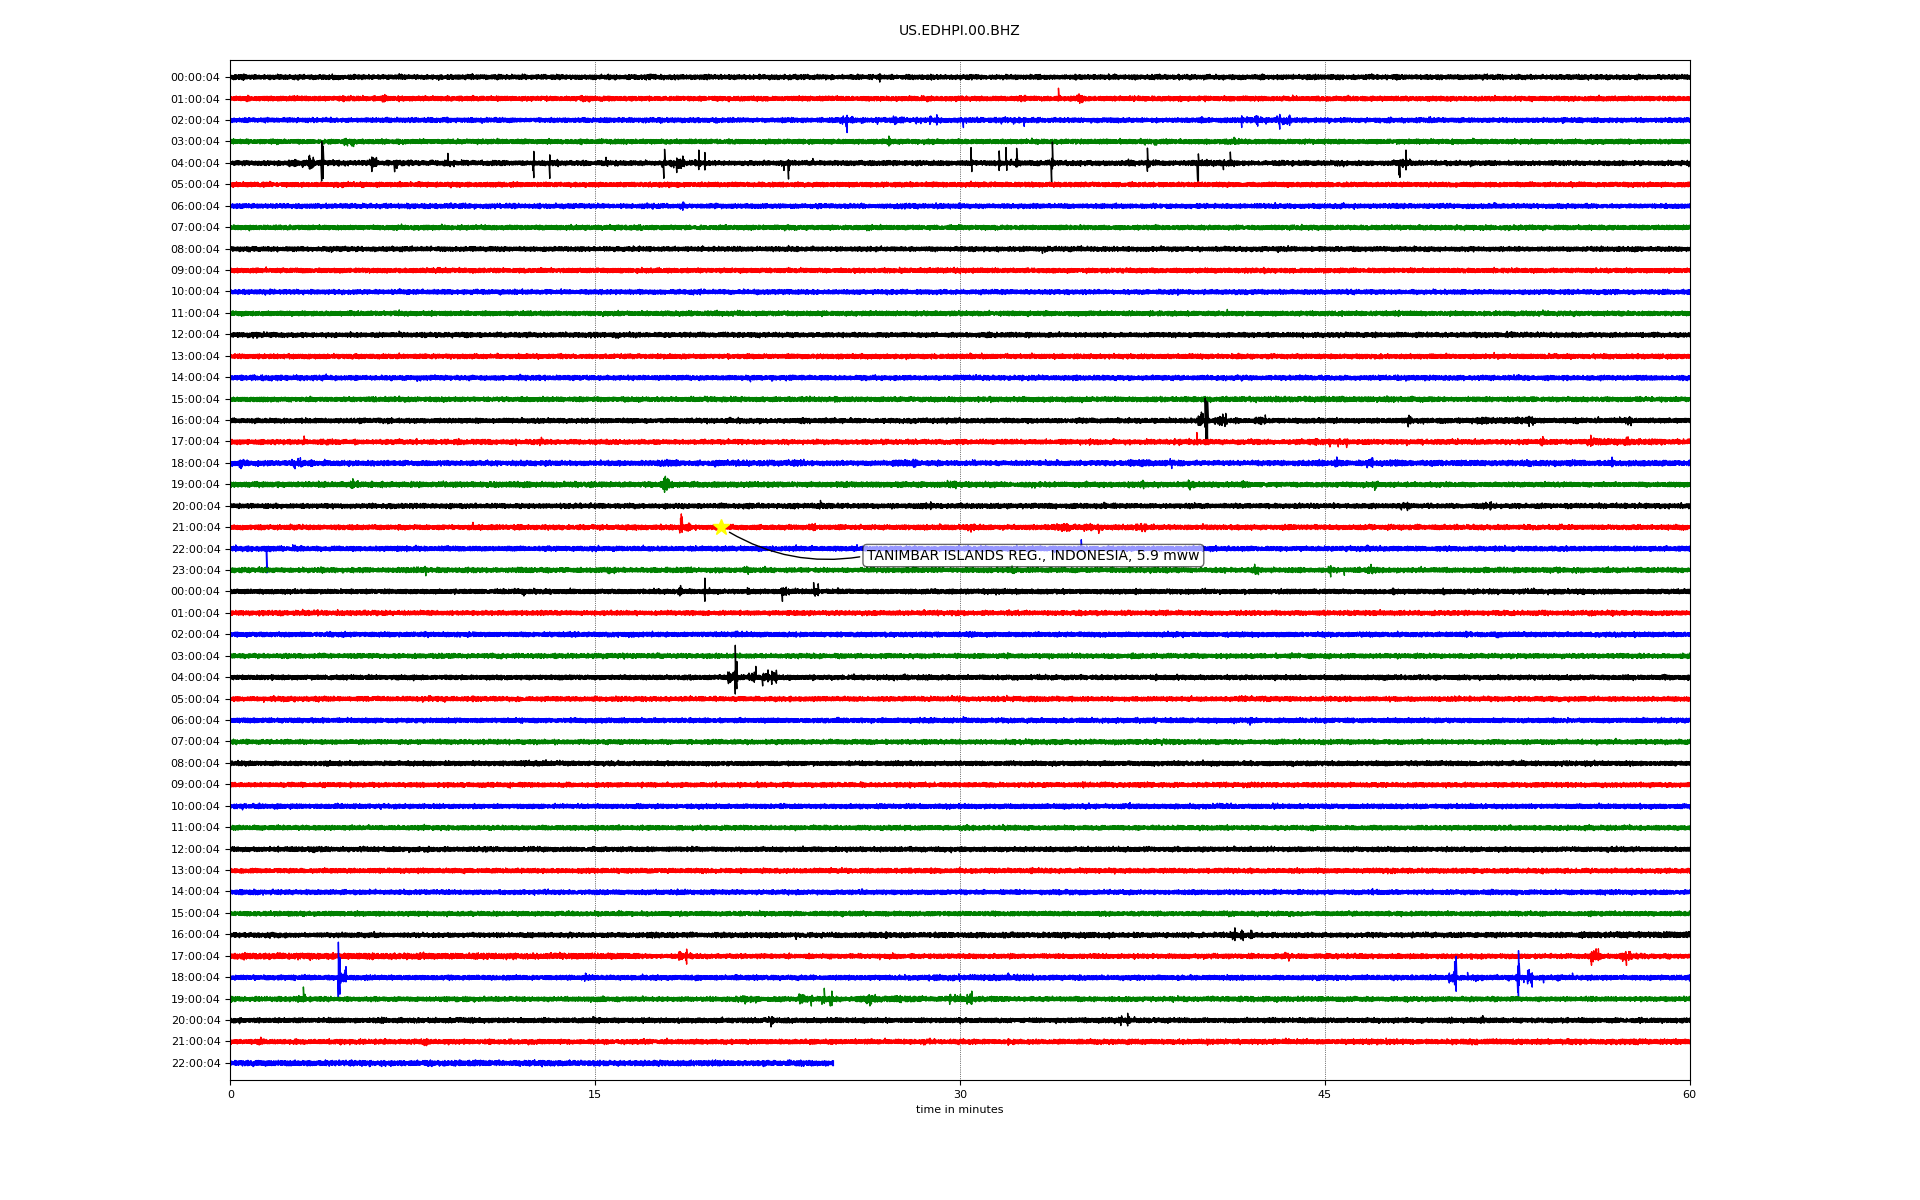Click the yellow earthquake star marker

721,527
